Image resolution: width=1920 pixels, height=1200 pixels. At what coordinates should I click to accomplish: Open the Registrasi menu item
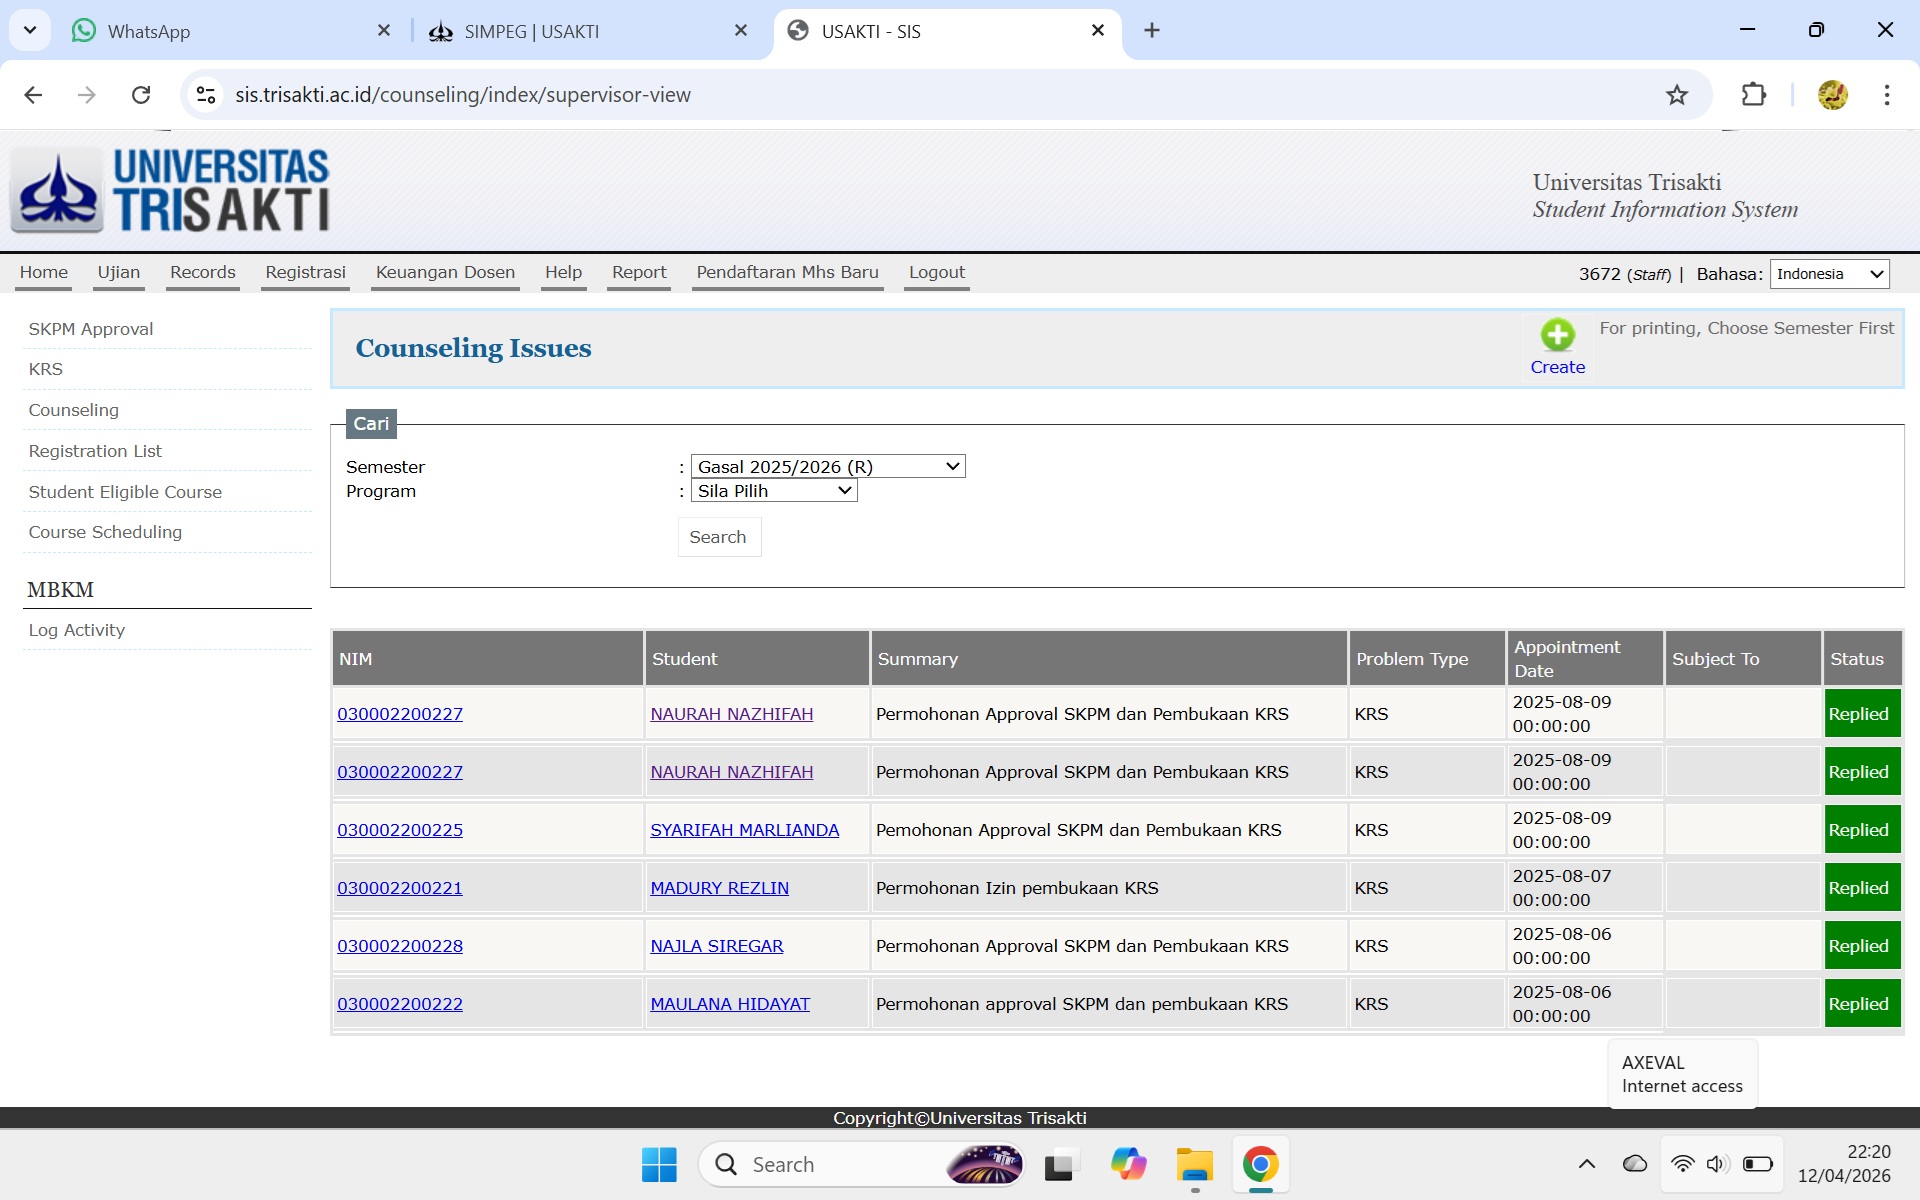point(305,272)
